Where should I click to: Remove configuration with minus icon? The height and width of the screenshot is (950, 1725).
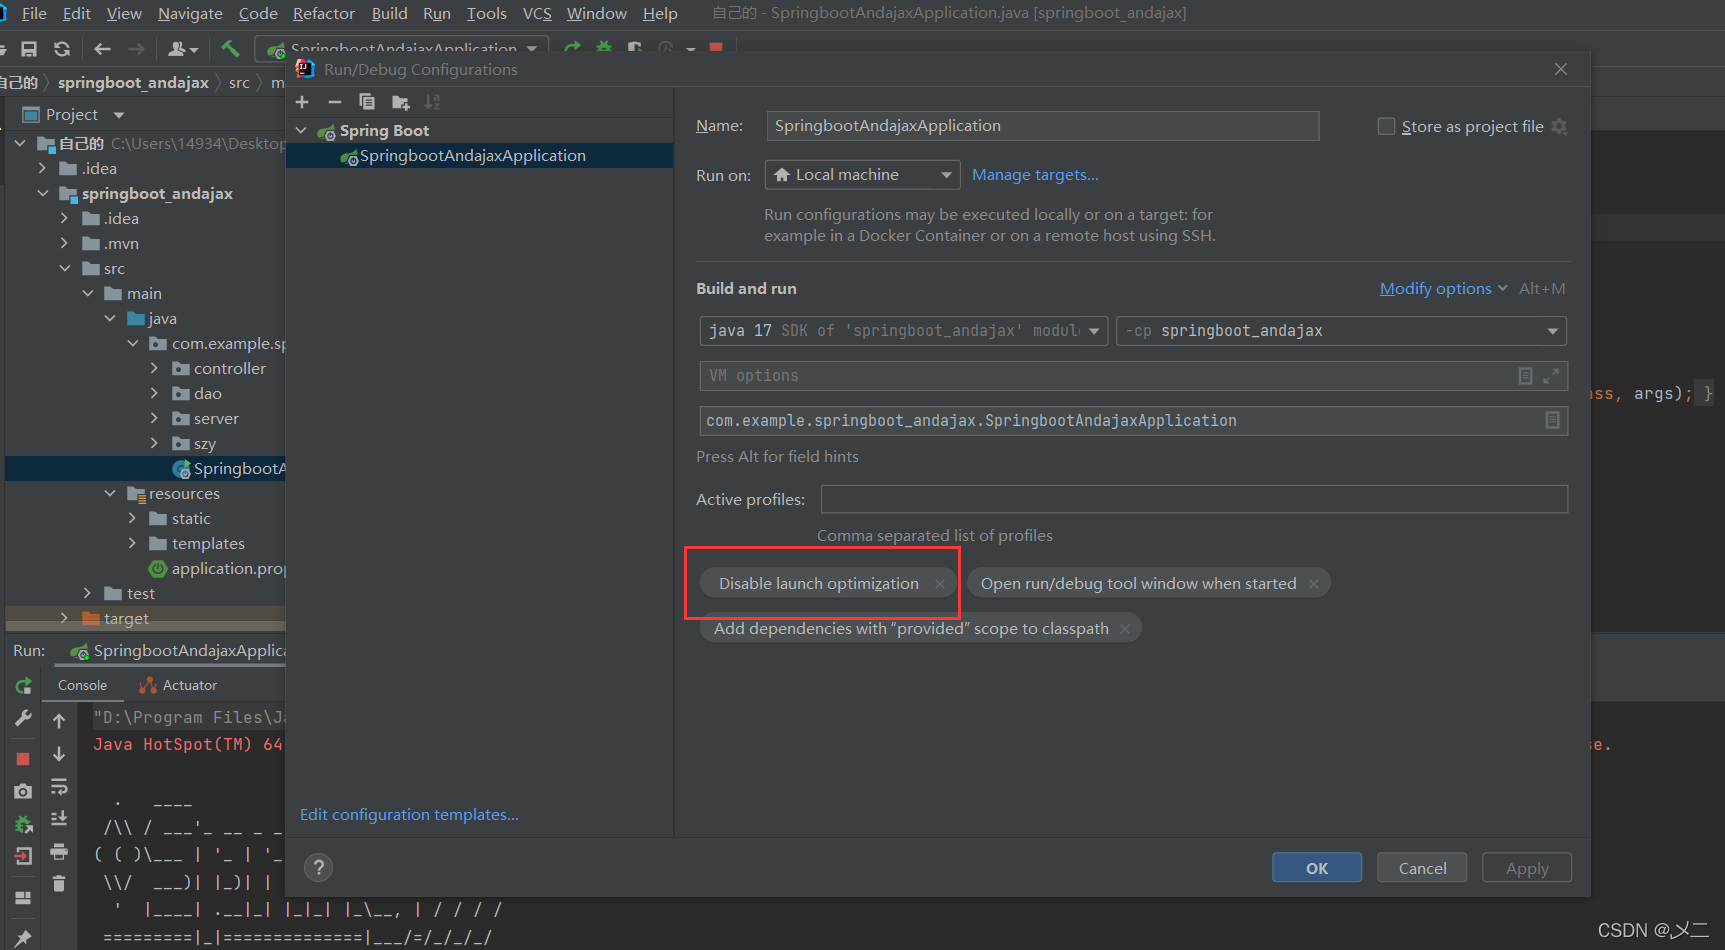click(335, 102)
